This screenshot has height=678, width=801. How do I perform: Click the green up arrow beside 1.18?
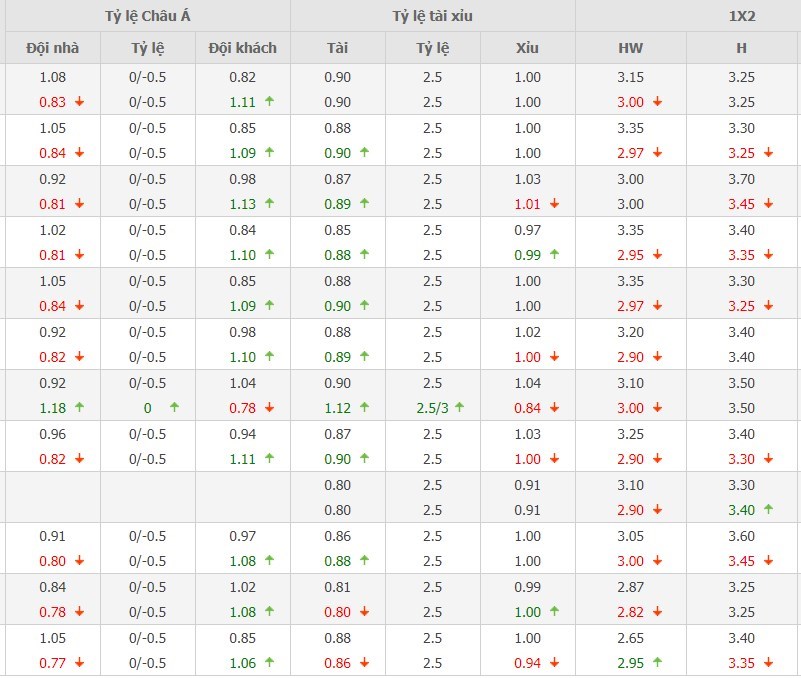click(x=79, y=407)
